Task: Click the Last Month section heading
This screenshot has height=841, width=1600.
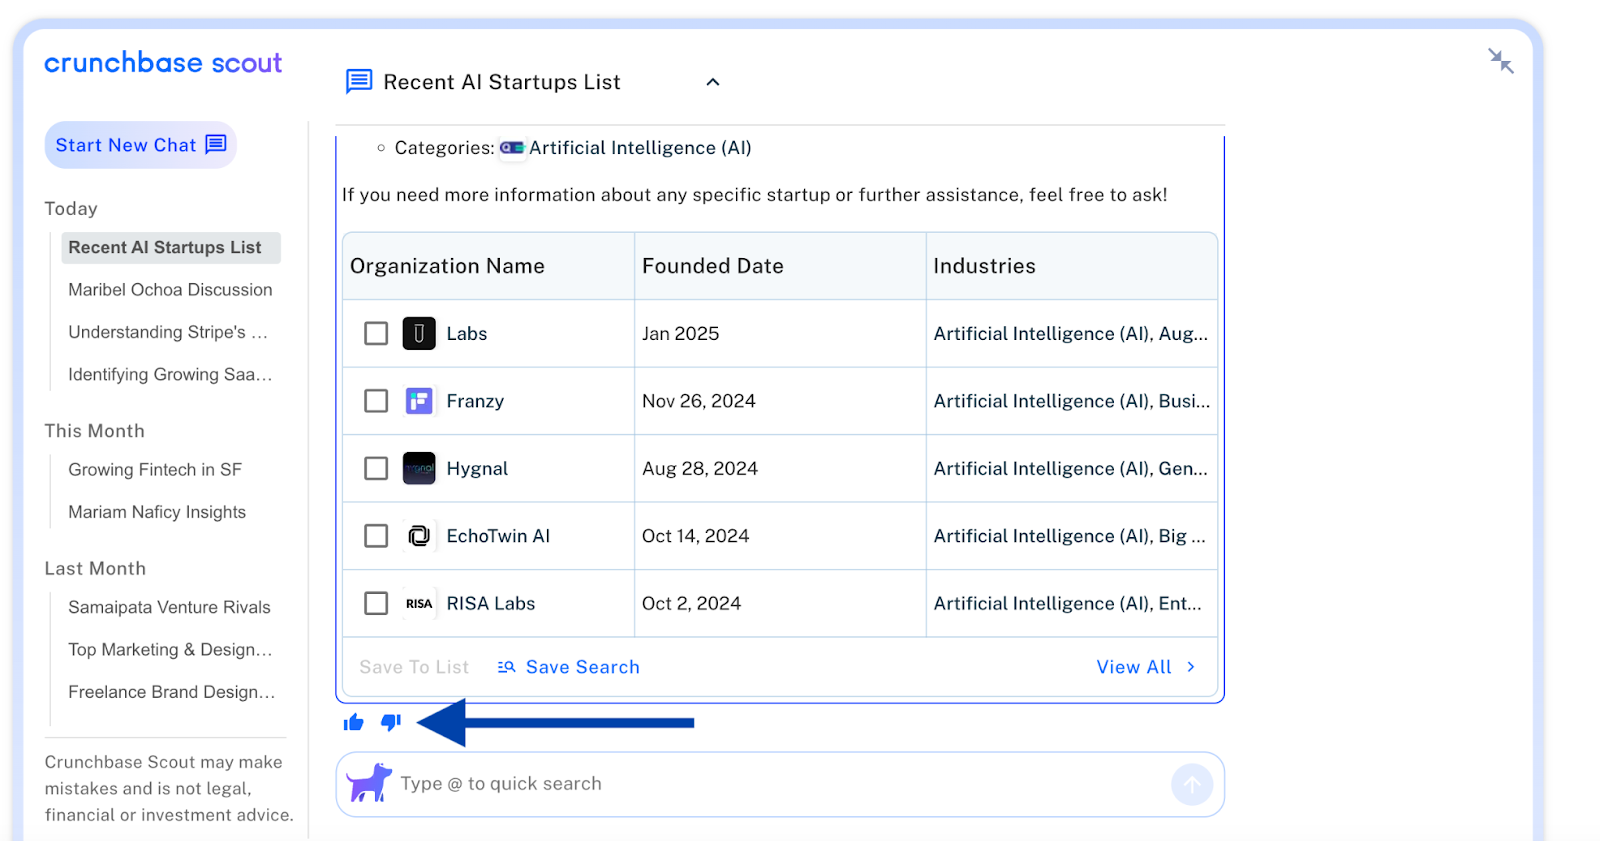Action: click(95, 569)
